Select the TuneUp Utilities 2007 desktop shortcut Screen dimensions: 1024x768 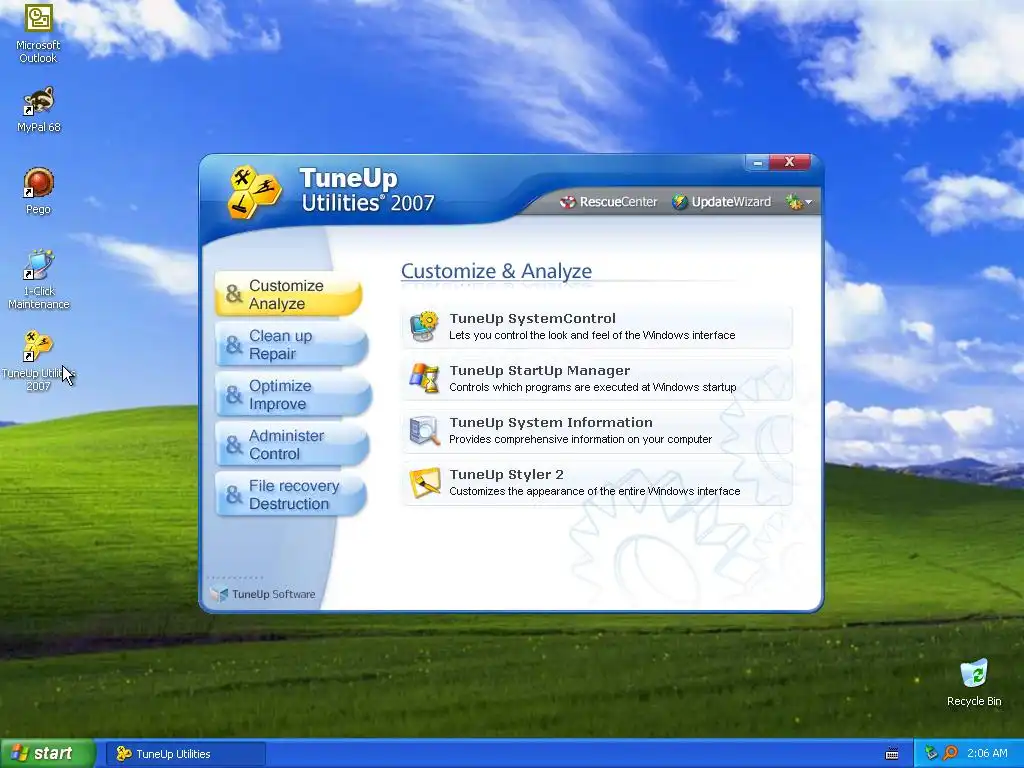coord(38,361)
